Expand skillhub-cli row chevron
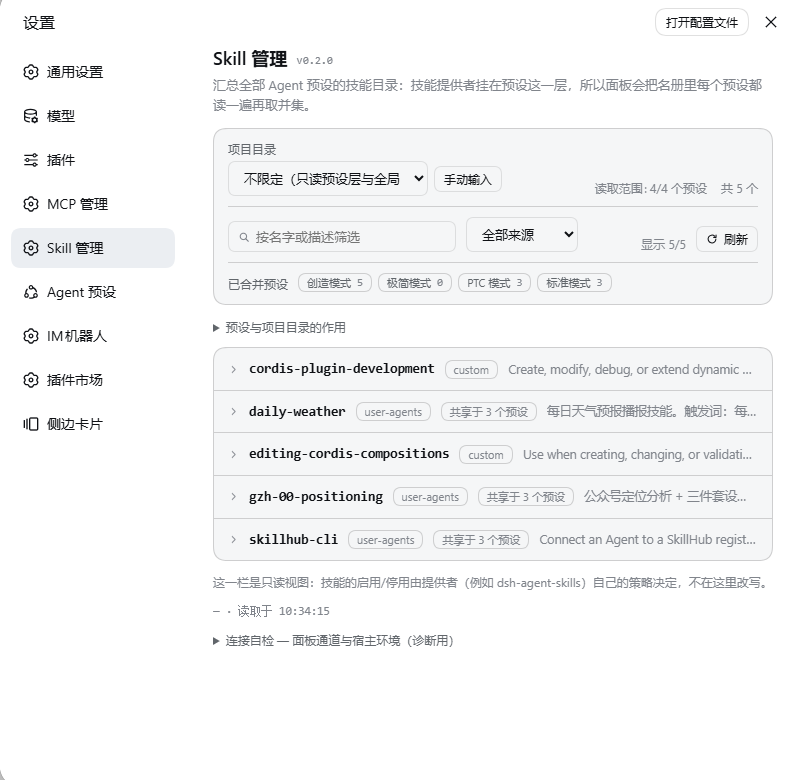The image size is (790, 780). (x=233, y=540)
